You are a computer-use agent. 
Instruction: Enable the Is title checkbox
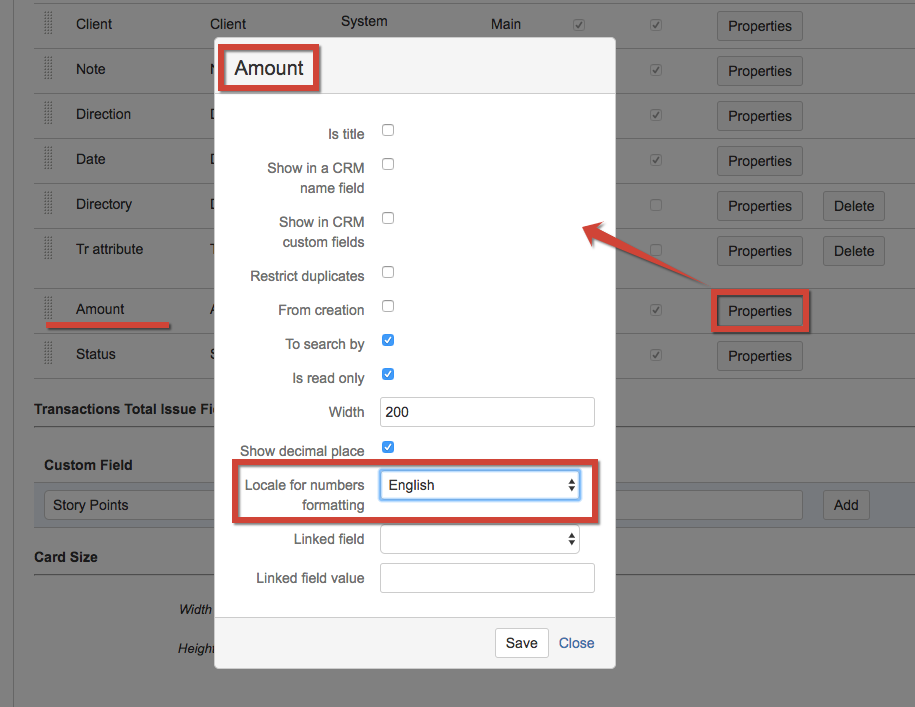pyautogui.click(x=388, y=130)
